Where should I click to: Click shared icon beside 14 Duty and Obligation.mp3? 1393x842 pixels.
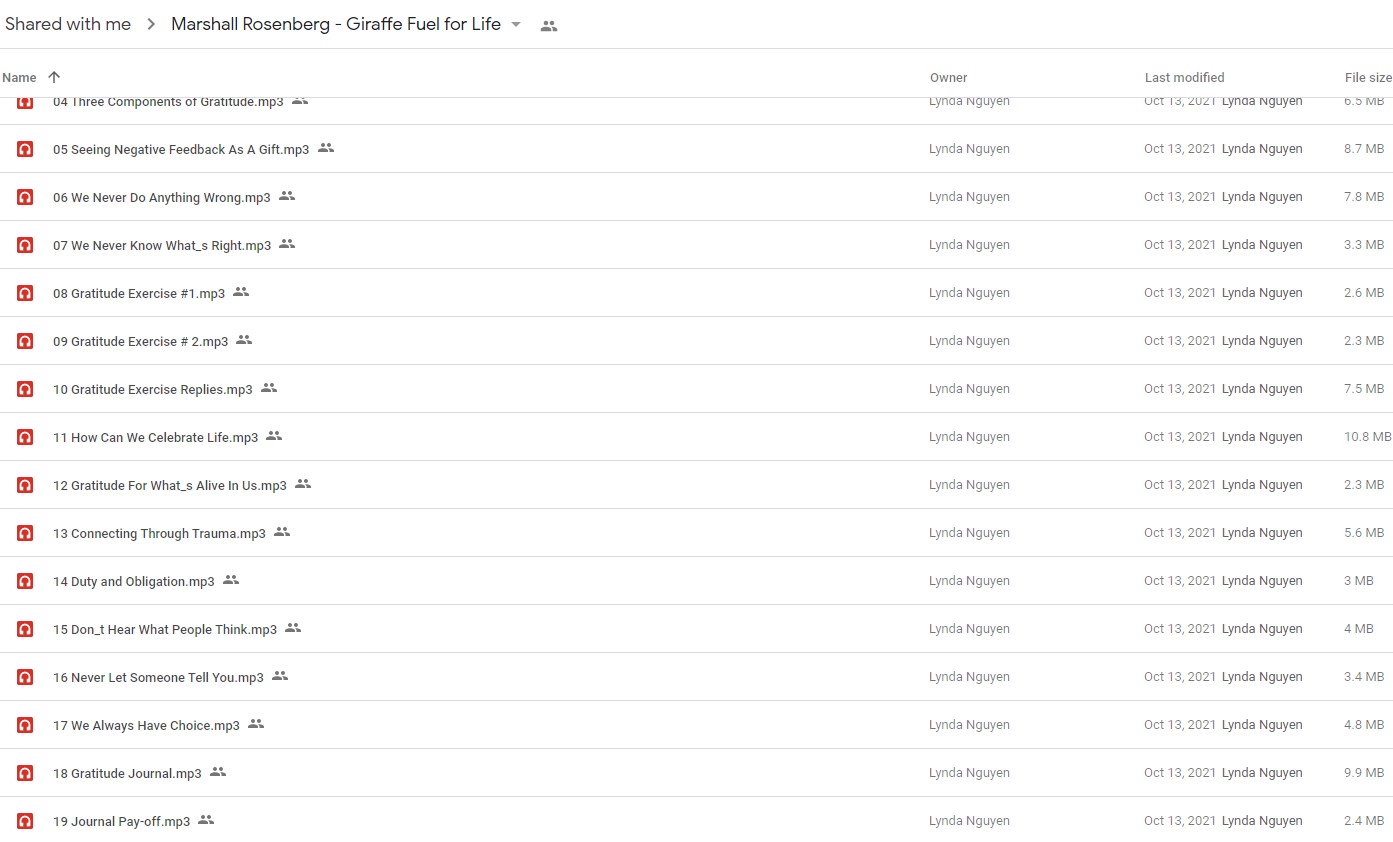coord(231,580)
